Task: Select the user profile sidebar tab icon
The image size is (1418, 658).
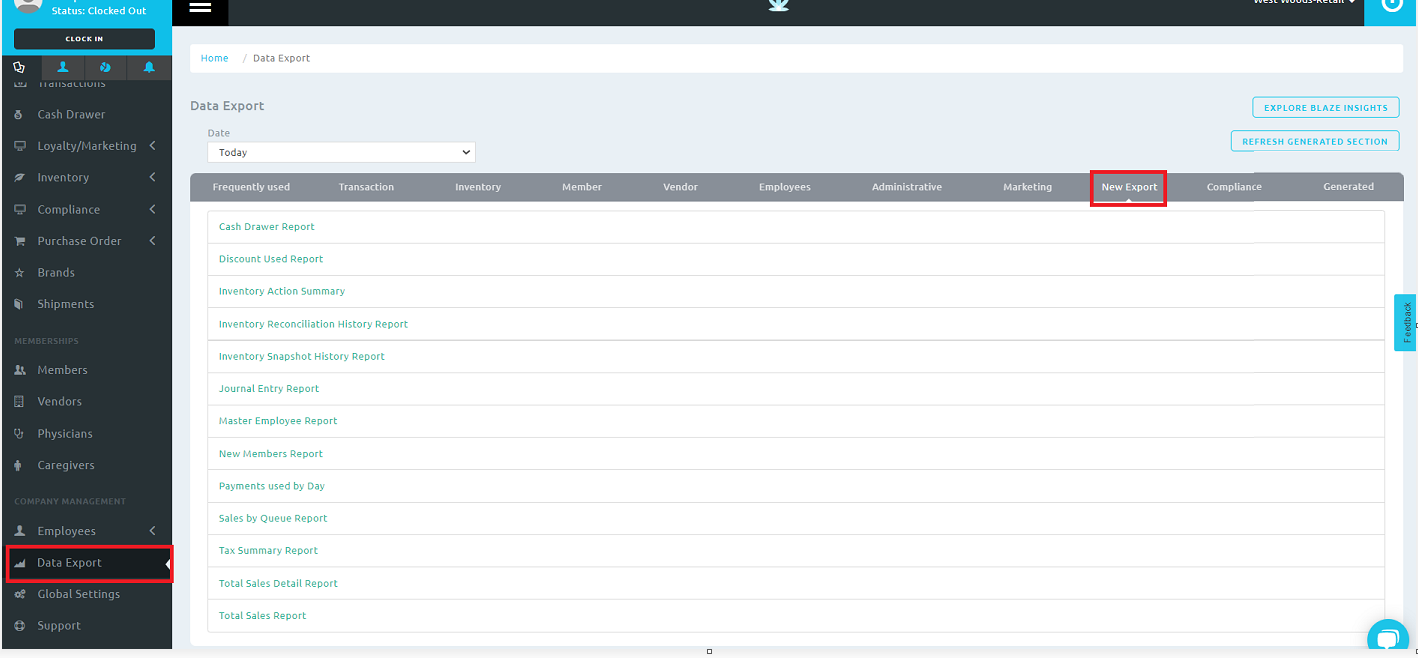Action: [63, 68]
